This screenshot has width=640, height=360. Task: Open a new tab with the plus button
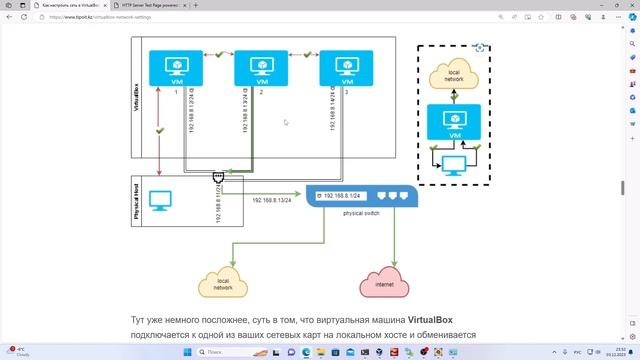pyautogui.click(x=196, y=5)
